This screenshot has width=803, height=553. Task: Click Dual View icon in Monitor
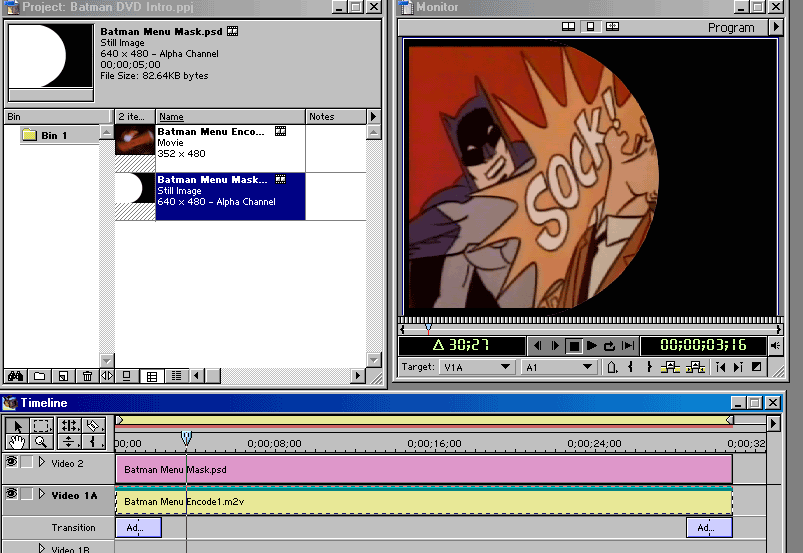click(x=568, y=27)
